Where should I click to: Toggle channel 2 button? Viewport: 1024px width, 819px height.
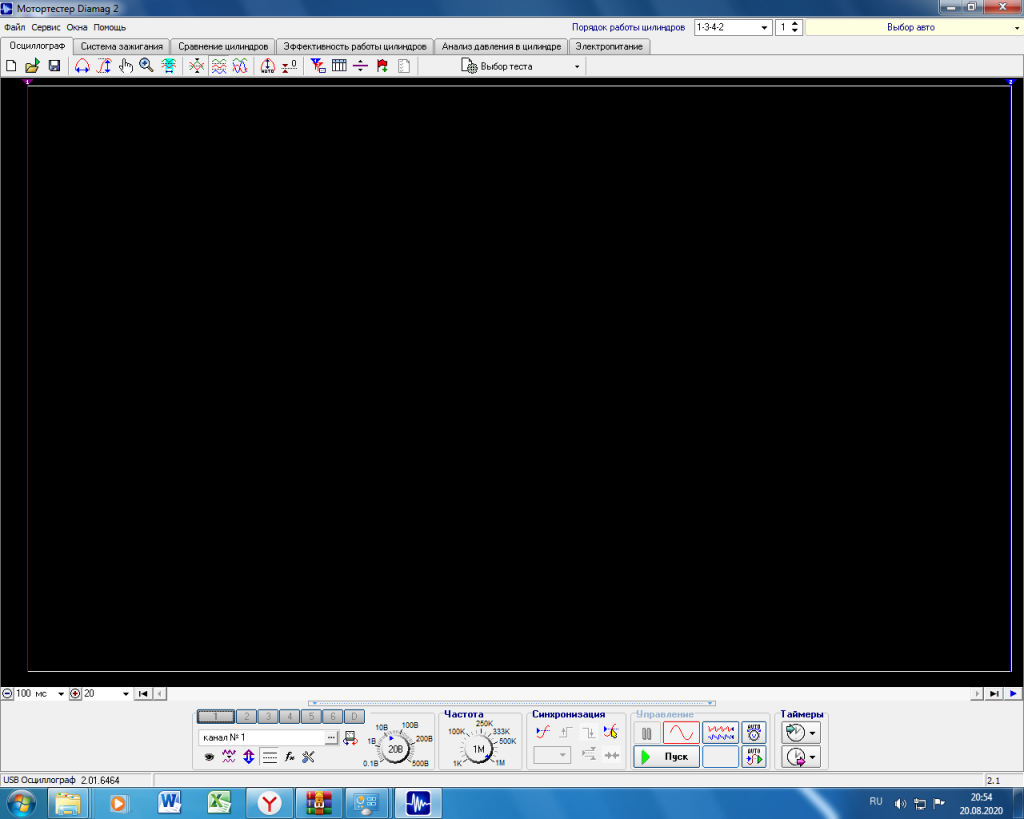pos(246,716)
